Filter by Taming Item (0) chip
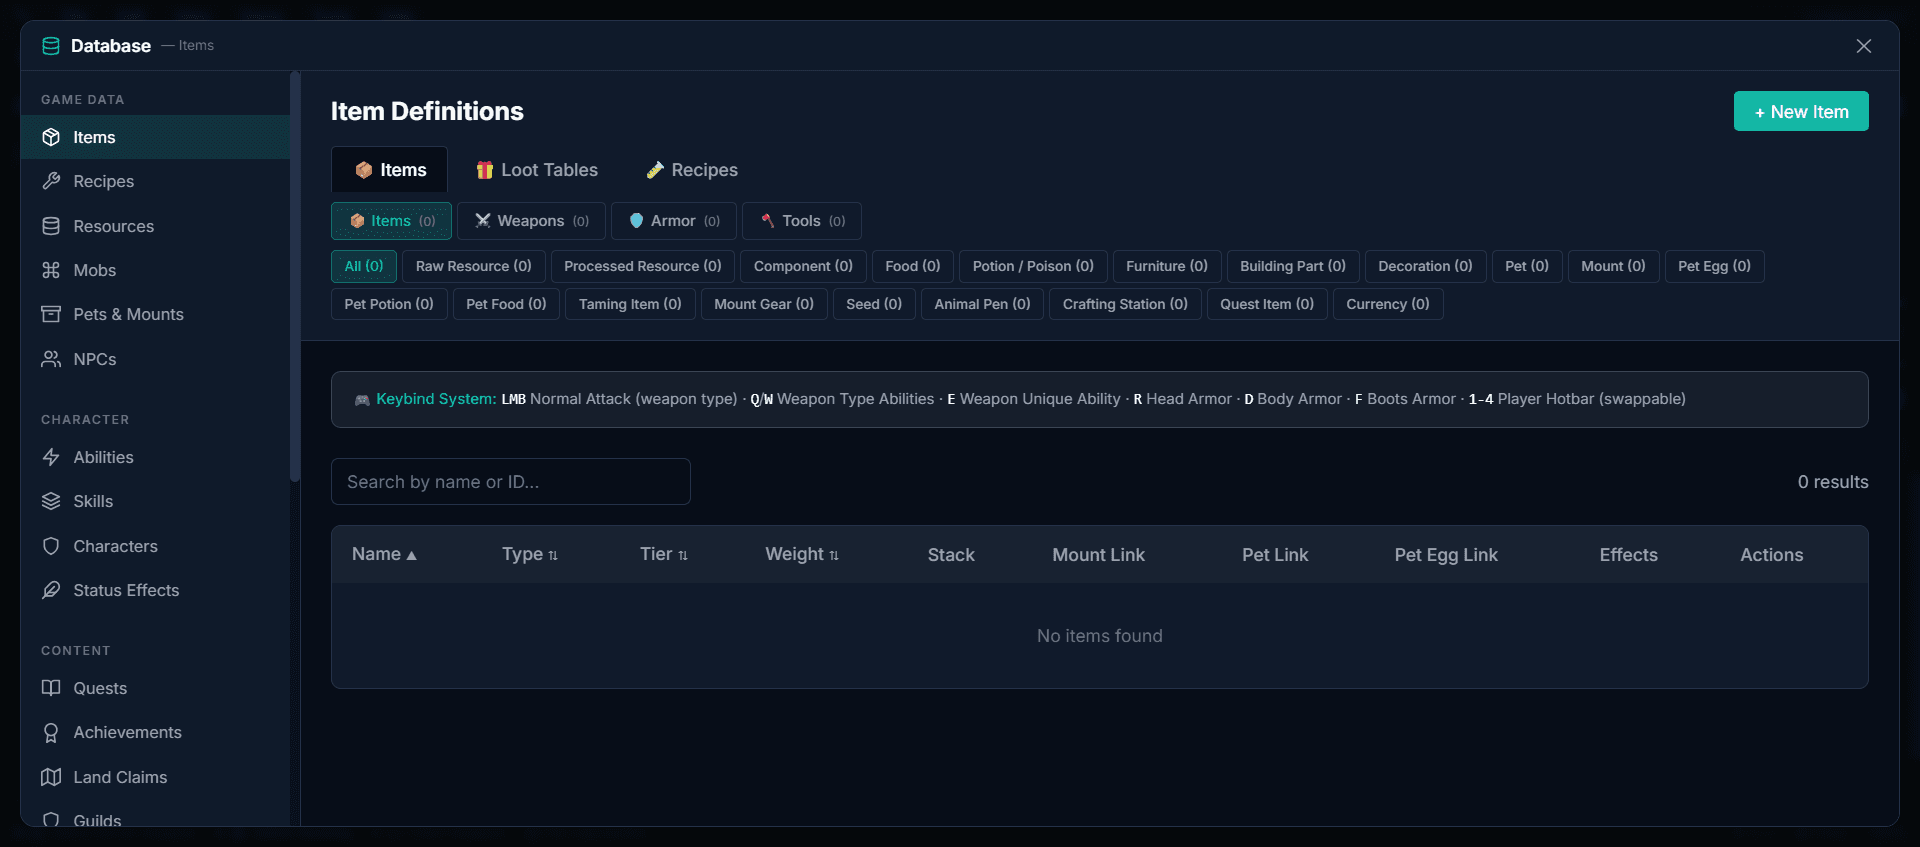1920x847 pixels. coord(630,304)
